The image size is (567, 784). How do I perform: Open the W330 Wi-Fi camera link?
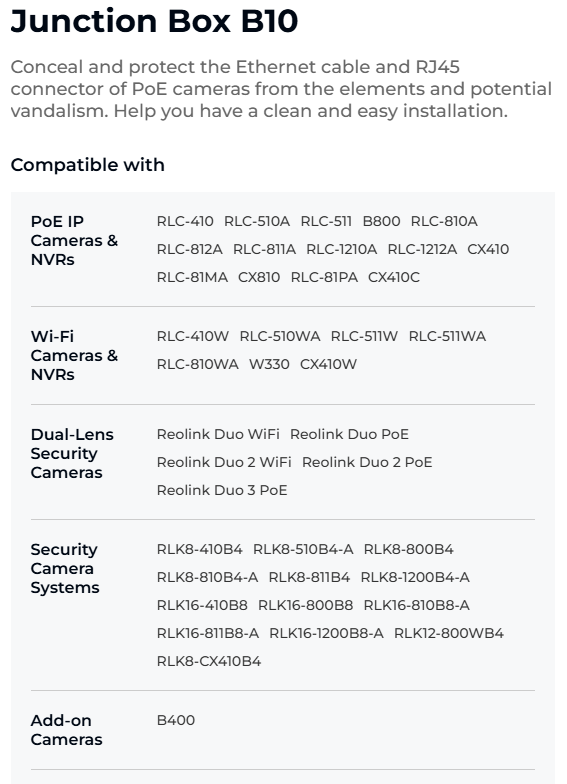point(269,364)
